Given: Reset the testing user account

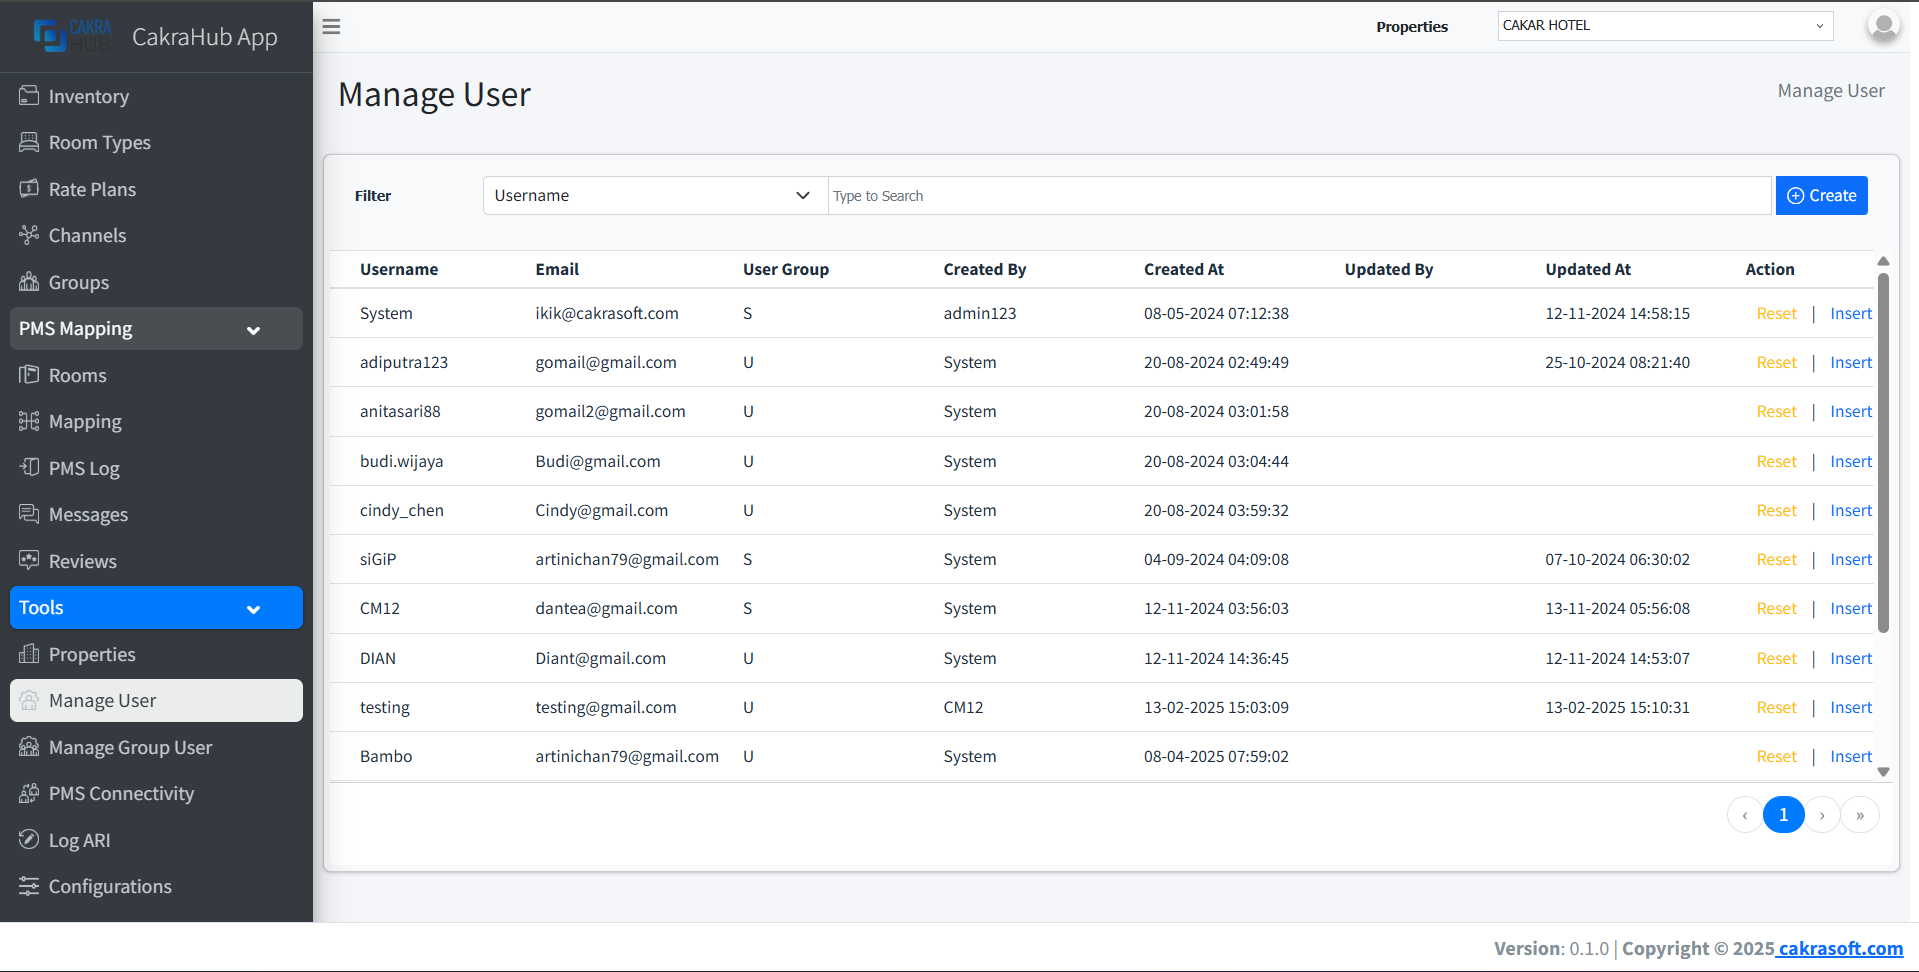Looking at the screenshot, I should coord(1775,707).
